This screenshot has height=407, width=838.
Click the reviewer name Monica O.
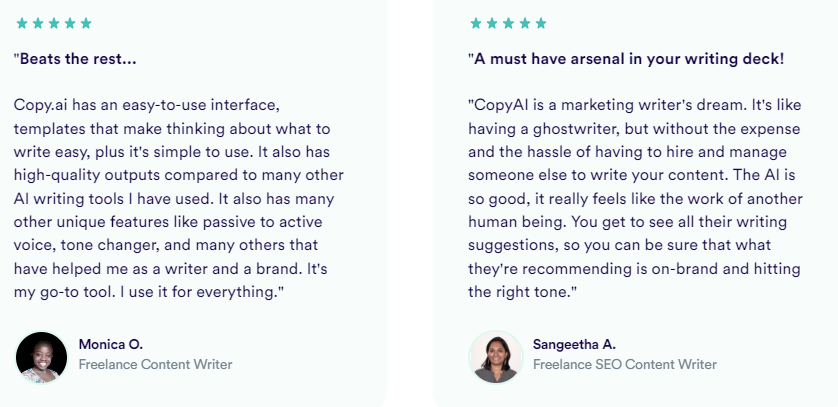(x=111, y=345)
